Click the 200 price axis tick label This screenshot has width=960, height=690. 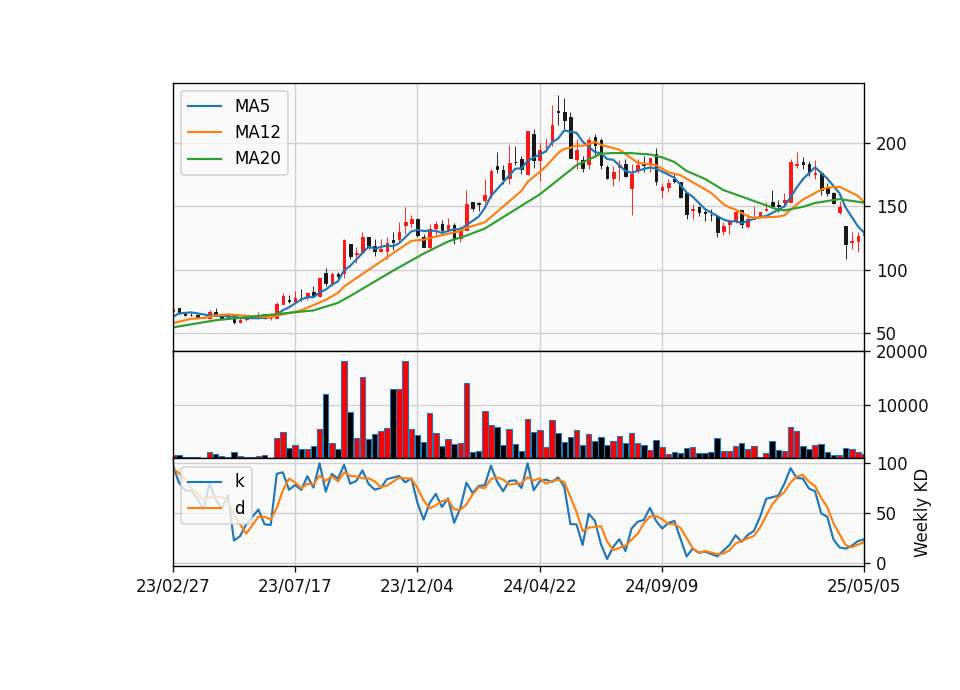pos(891,144)
